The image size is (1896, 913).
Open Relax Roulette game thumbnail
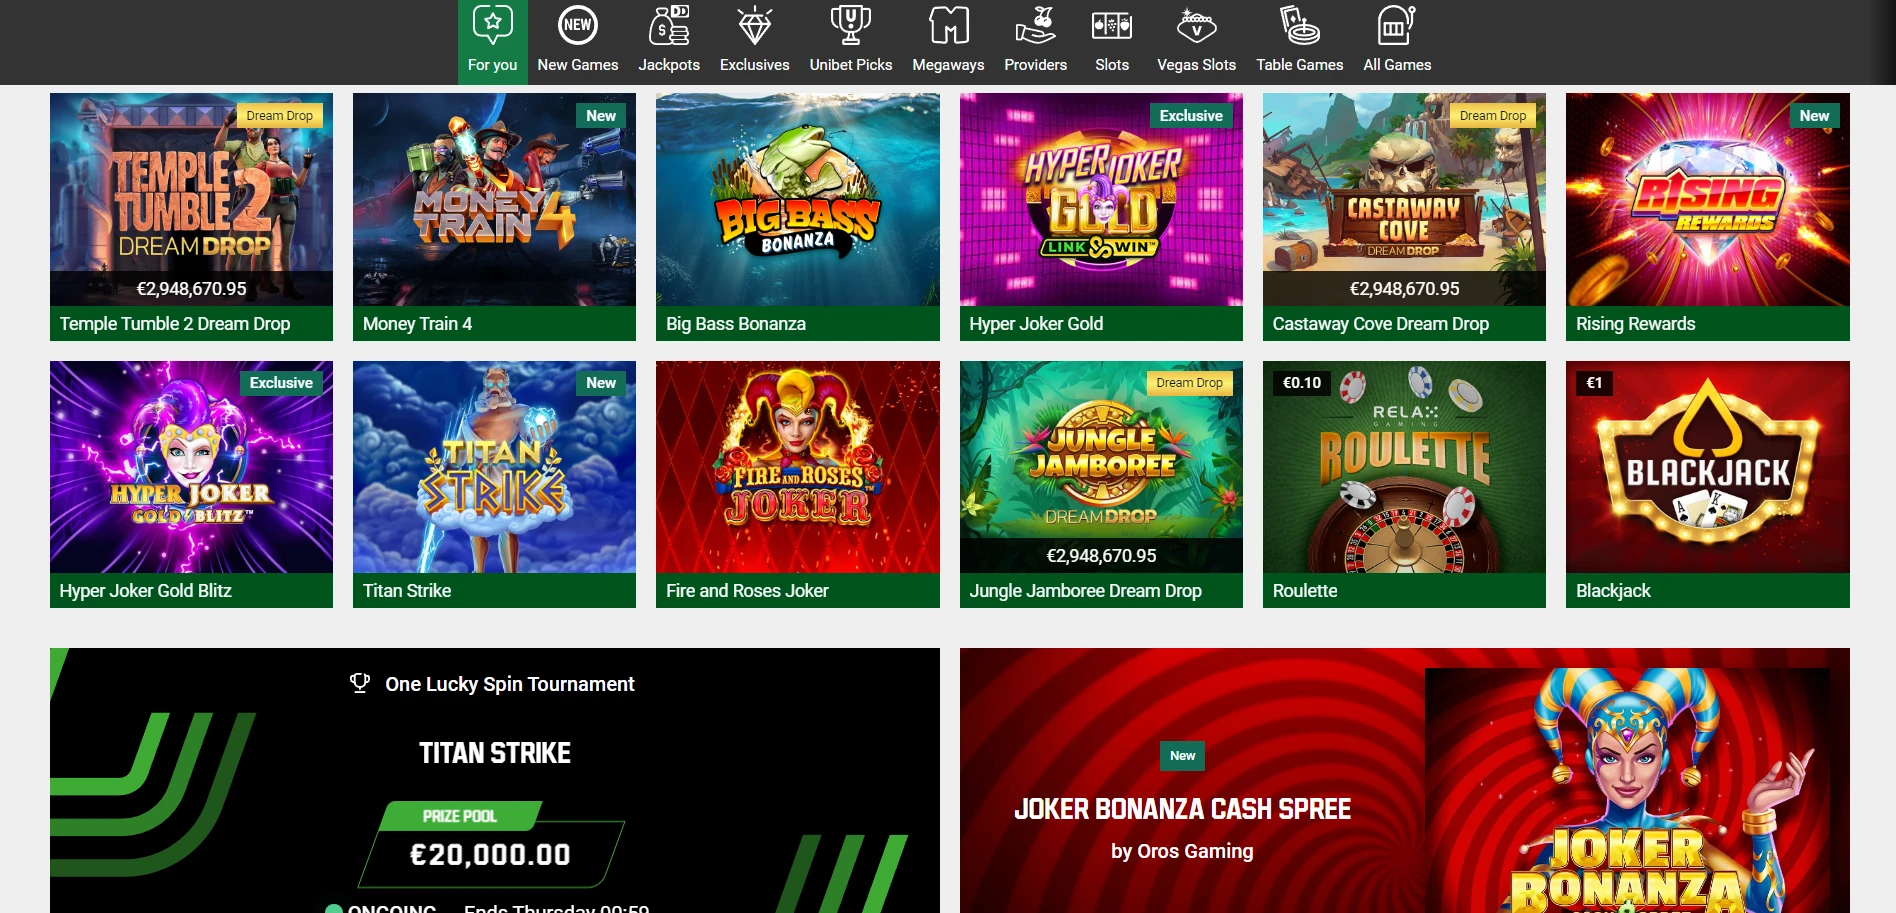pyautogui.click(x=1404, y=467)
